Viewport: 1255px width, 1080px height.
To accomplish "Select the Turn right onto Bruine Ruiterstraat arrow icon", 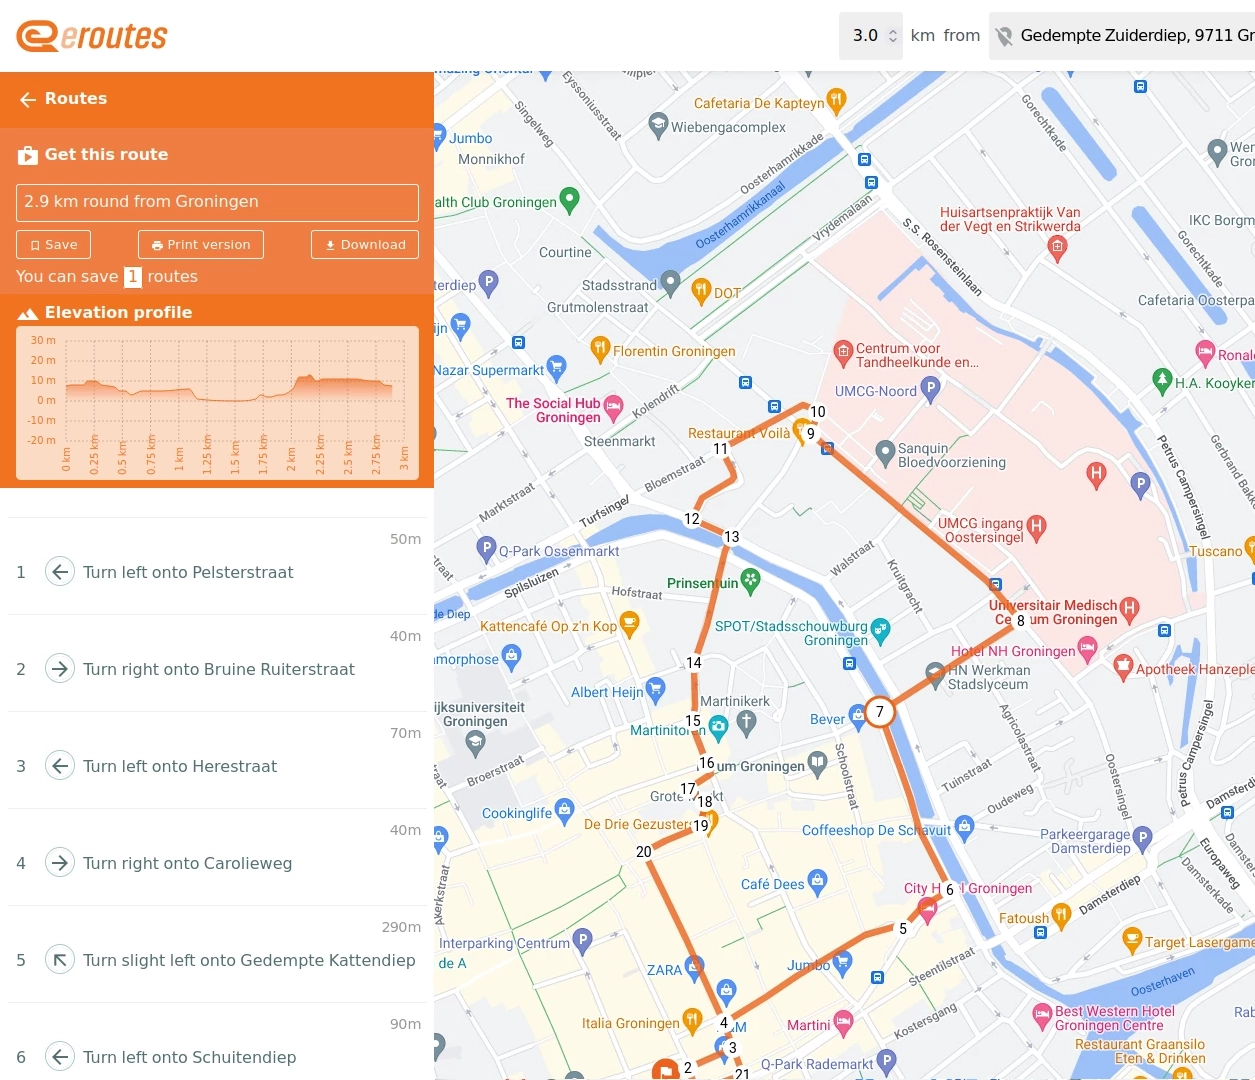I will point(60,669).
